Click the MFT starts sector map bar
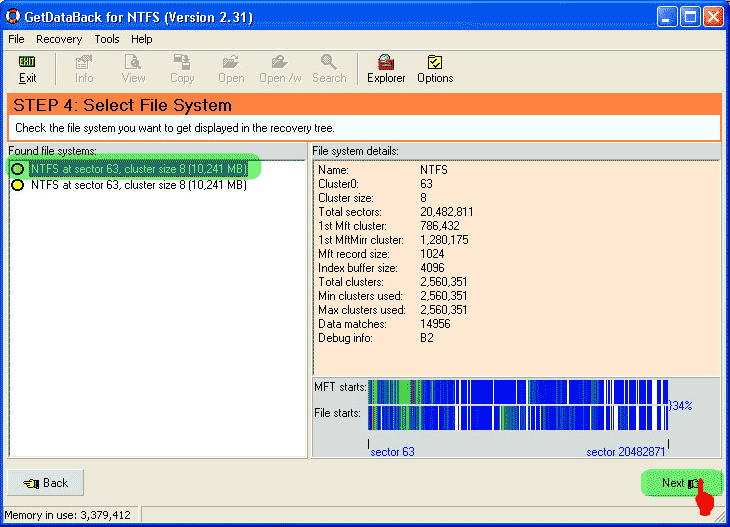Screen dimensions: 730x527 coord(518,392)
